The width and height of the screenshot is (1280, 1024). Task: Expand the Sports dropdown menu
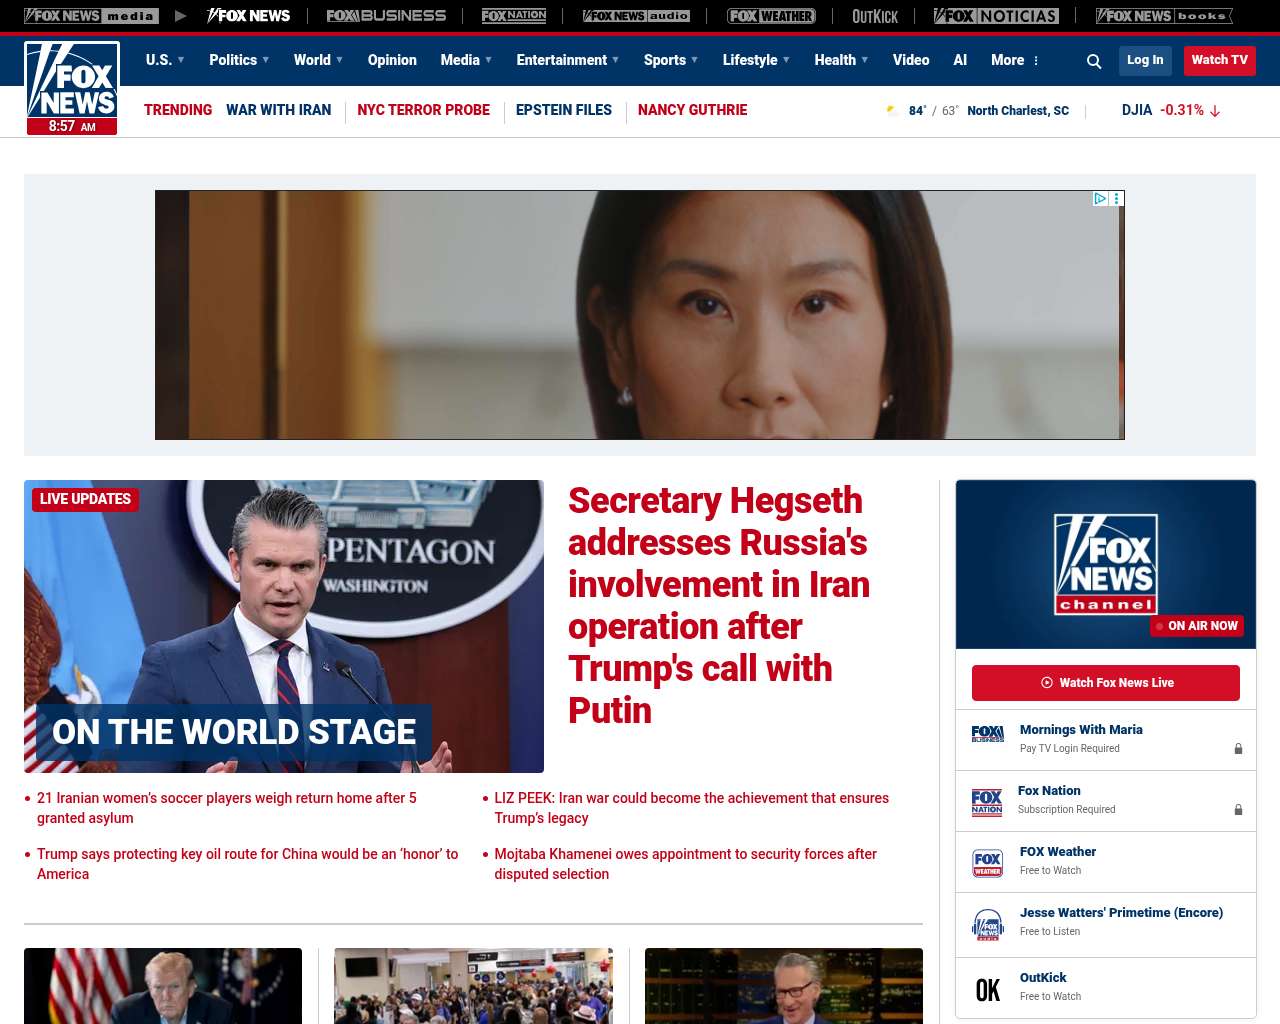tap(671, 60)
